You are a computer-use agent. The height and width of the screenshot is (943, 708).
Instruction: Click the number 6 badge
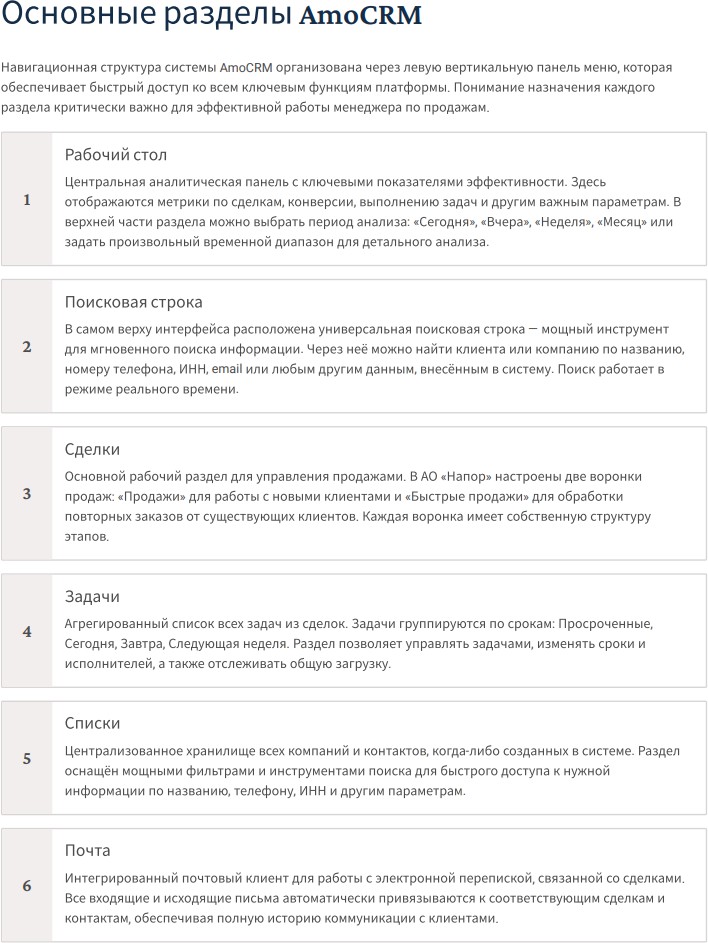[27, 885]
